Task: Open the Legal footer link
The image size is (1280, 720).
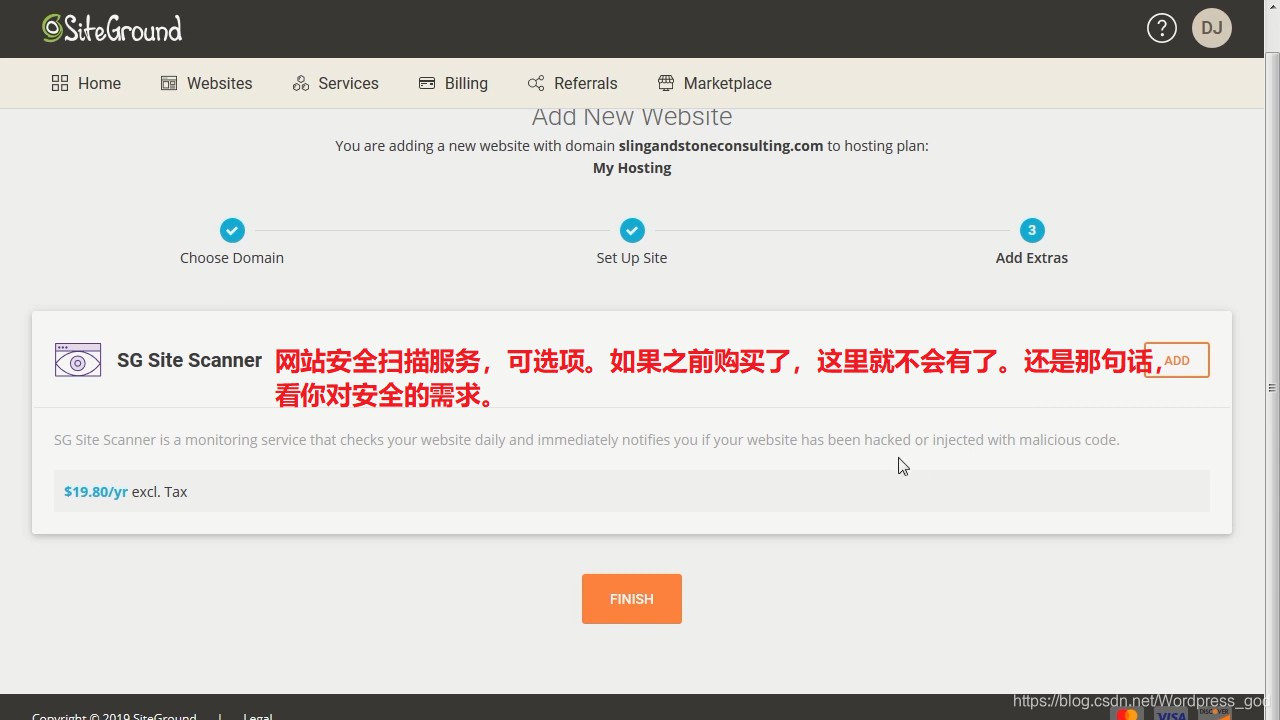Action: [257, 716]
